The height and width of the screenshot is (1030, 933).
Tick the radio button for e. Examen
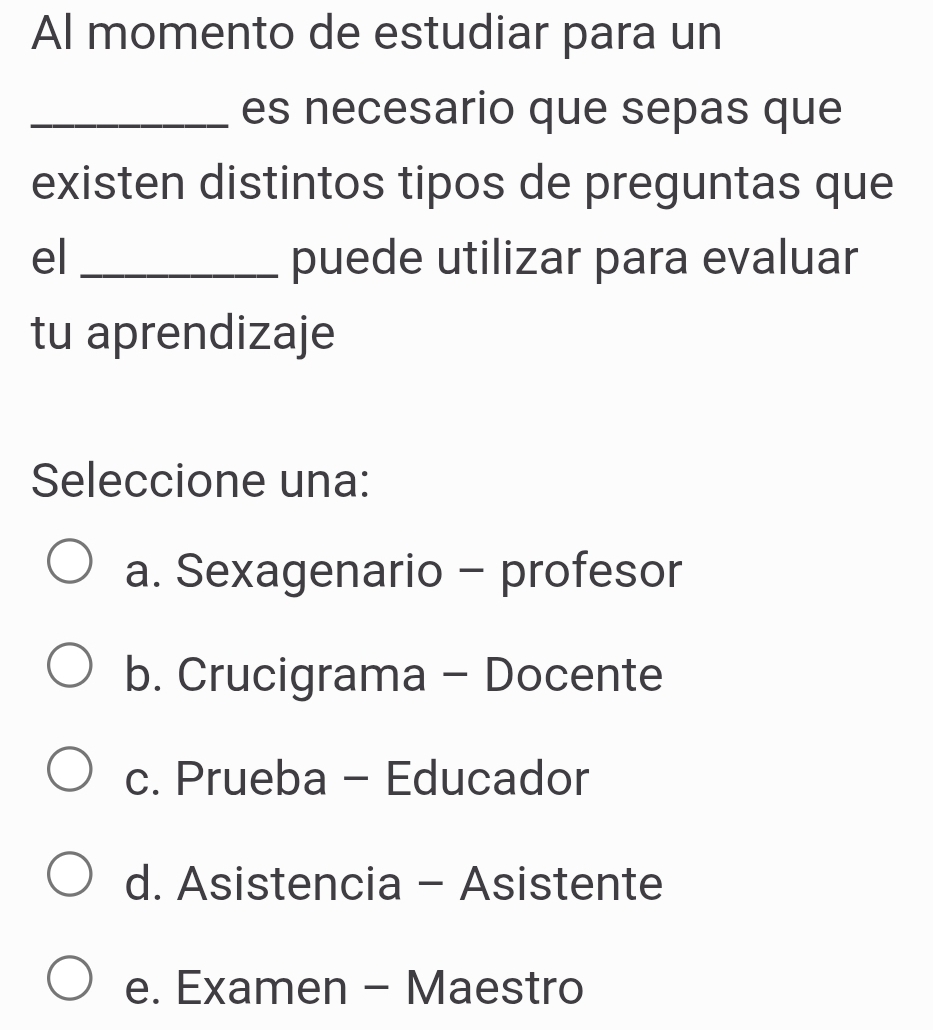[70, 978]
